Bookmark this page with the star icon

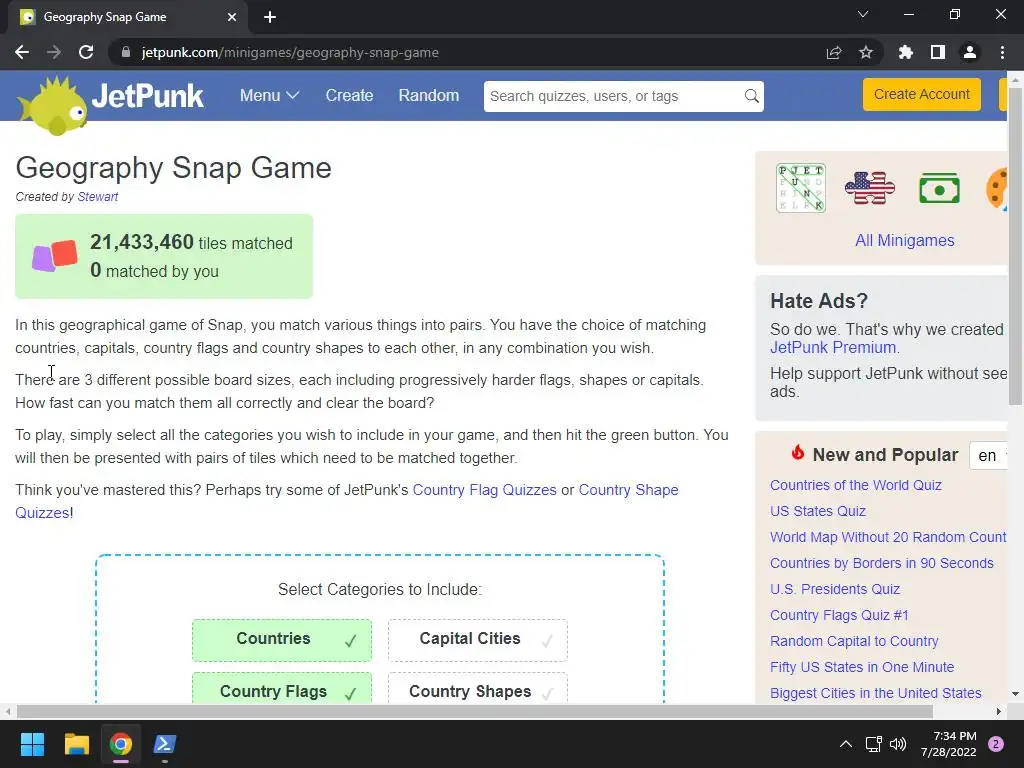point(866,52)
